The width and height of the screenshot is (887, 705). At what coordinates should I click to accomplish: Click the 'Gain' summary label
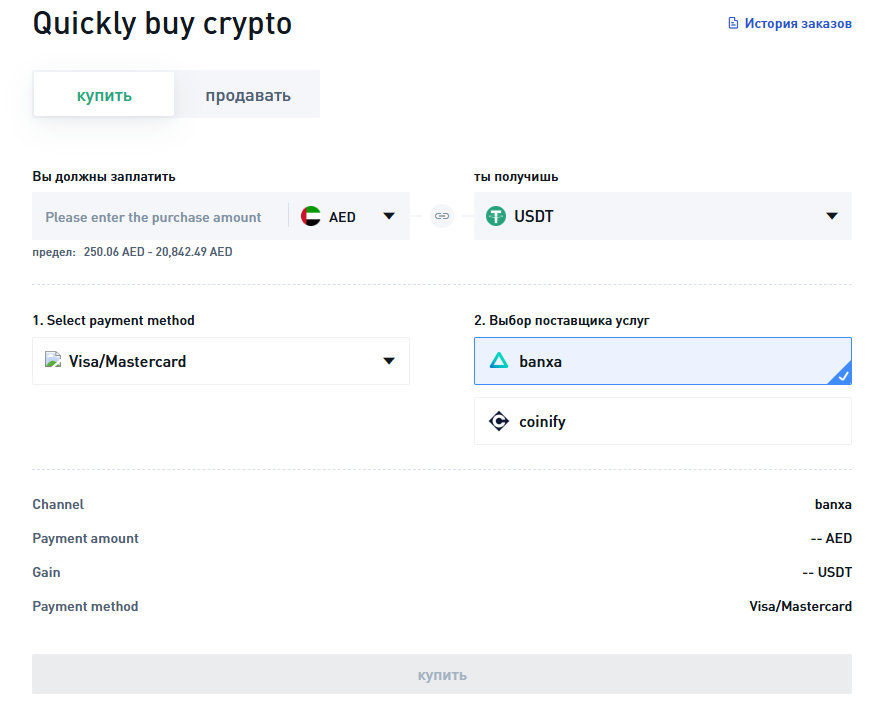[x=46, y=572]
